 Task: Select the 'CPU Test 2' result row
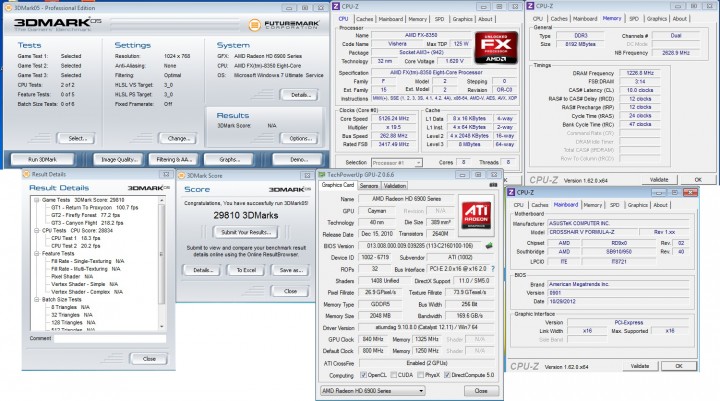tap(76, 246)
